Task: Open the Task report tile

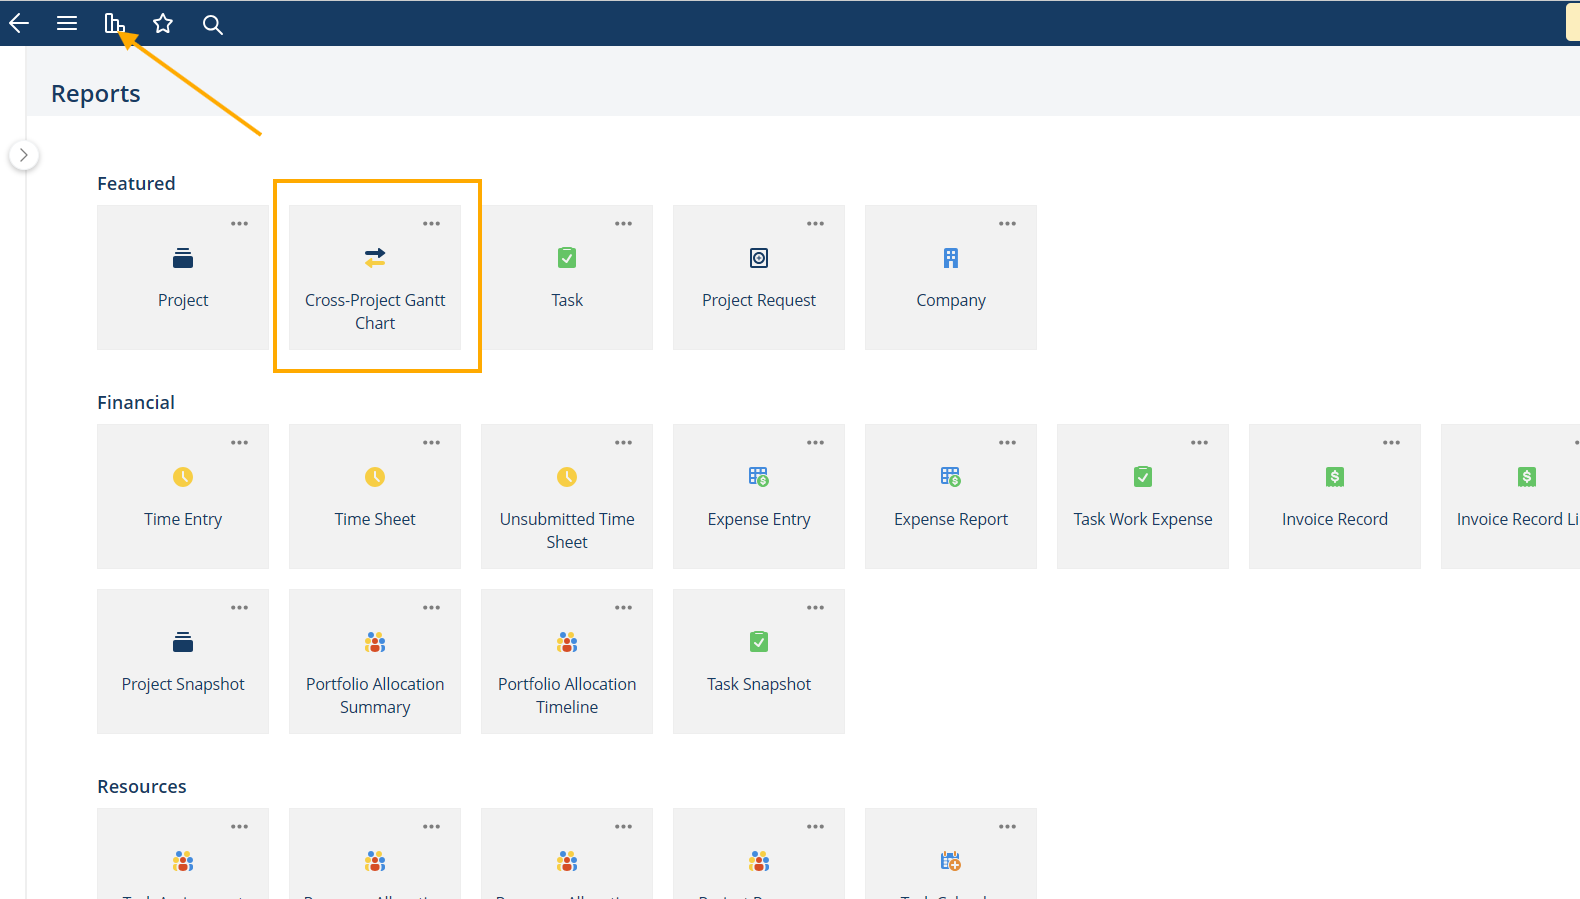Action: click(567, 277)
